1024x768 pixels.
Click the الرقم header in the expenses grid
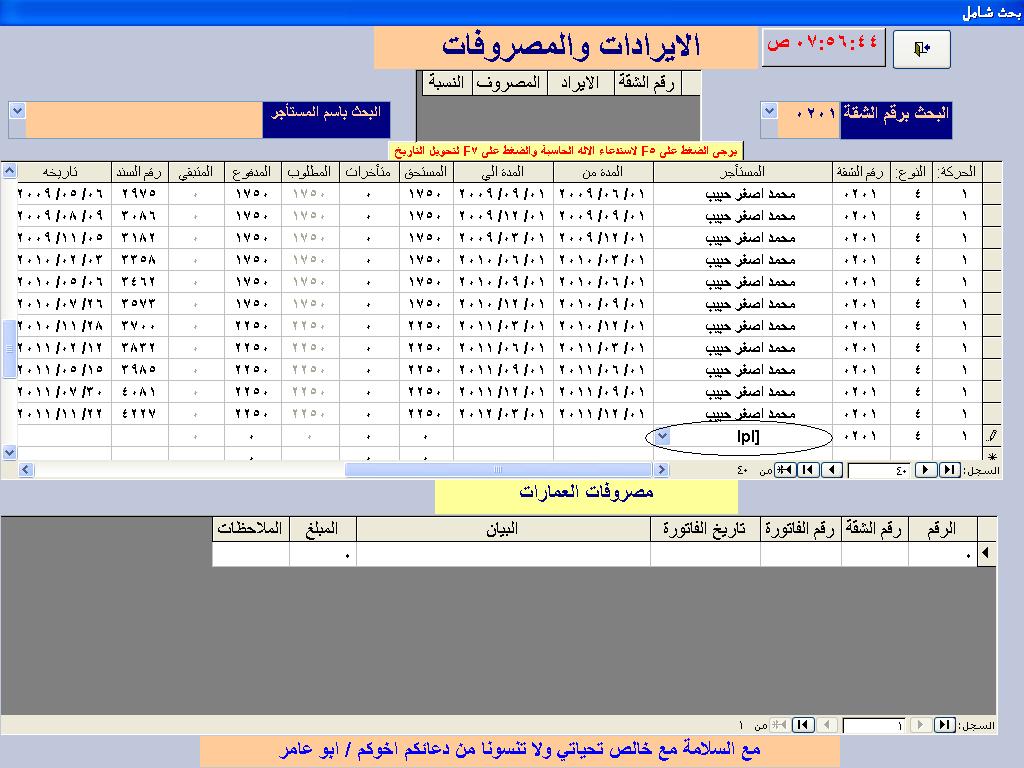click(x=942, y=529)
